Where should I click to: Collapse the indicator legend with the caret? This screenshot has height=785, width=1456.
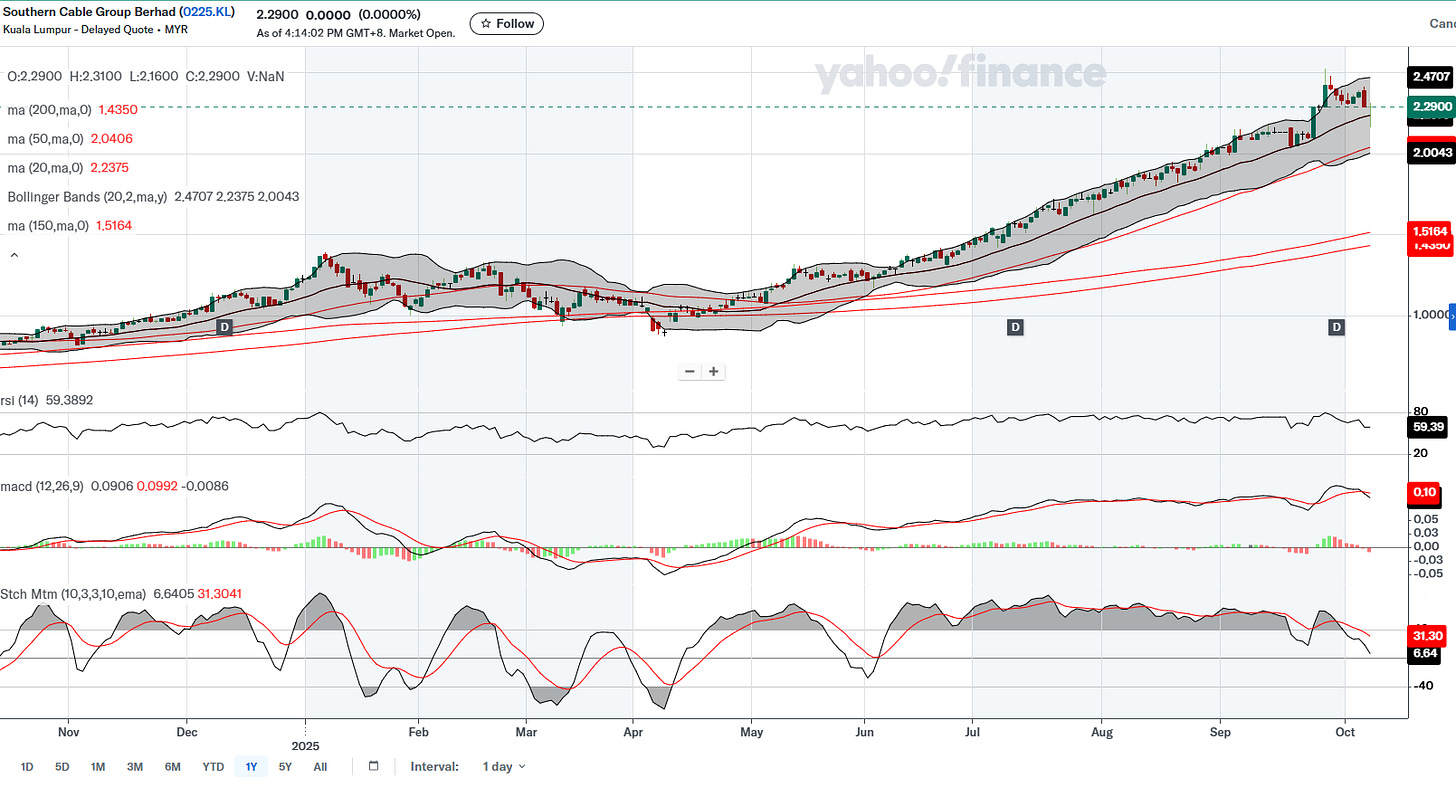tap(14, 256)
